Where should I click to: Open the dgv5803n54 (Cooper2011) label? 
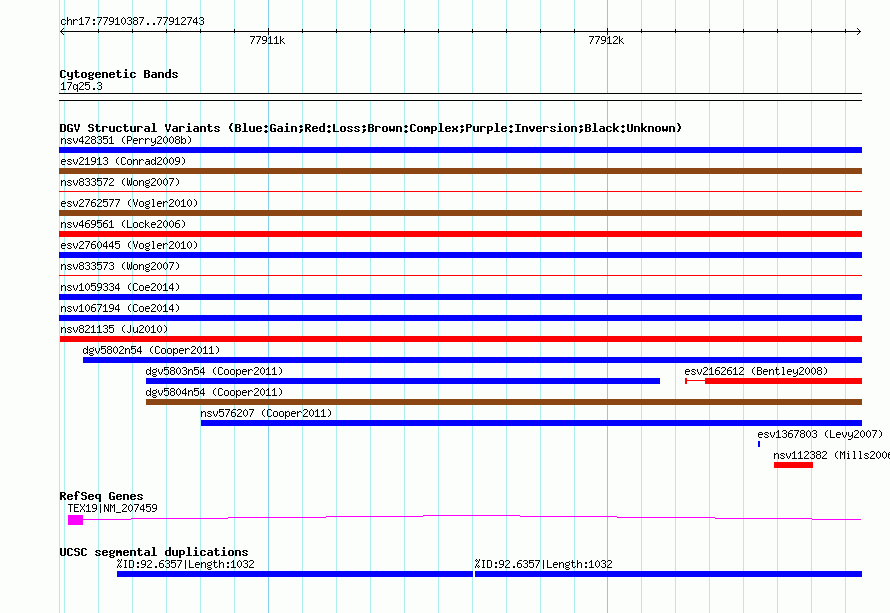[x=214, y=371]
